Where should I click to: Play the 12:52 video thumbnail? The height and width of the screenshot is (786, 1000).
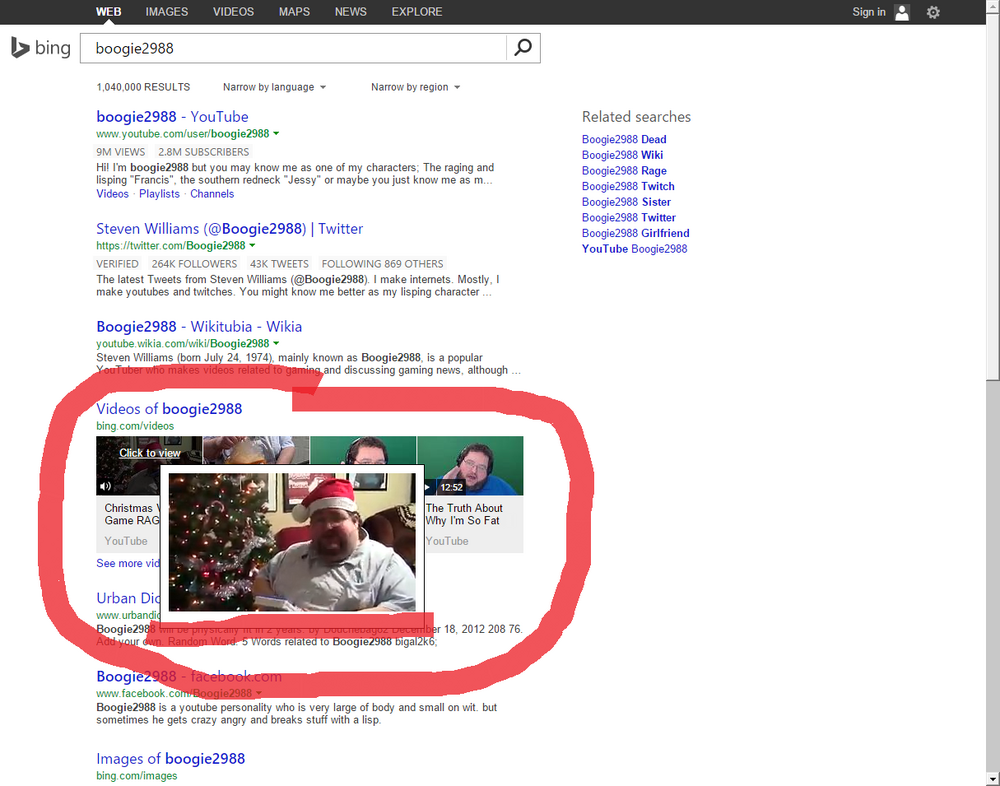click(470, 466)
